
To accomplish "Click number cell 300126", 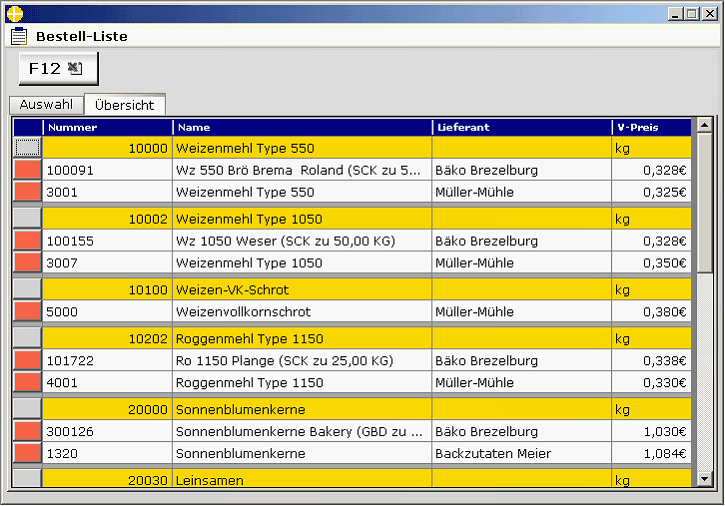I will 108,431.
